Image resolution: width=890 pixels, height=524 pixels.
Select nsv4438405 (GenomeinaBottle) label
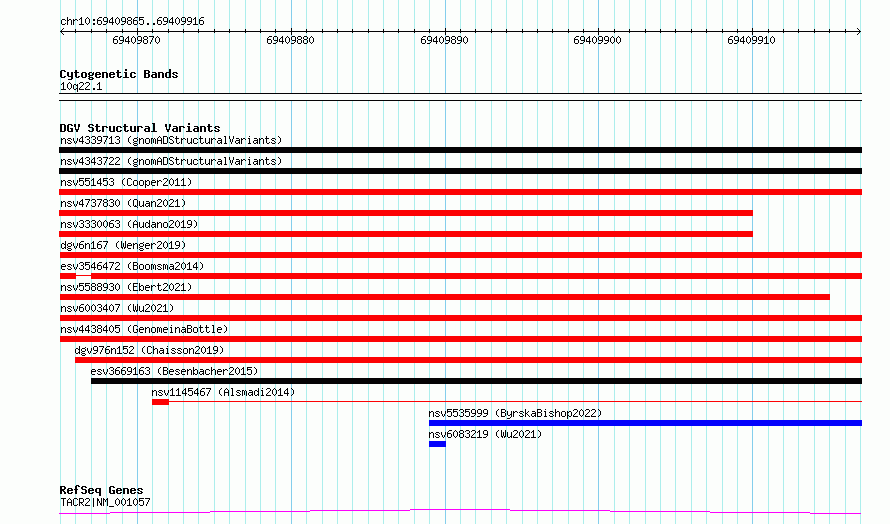coord(144,329)
